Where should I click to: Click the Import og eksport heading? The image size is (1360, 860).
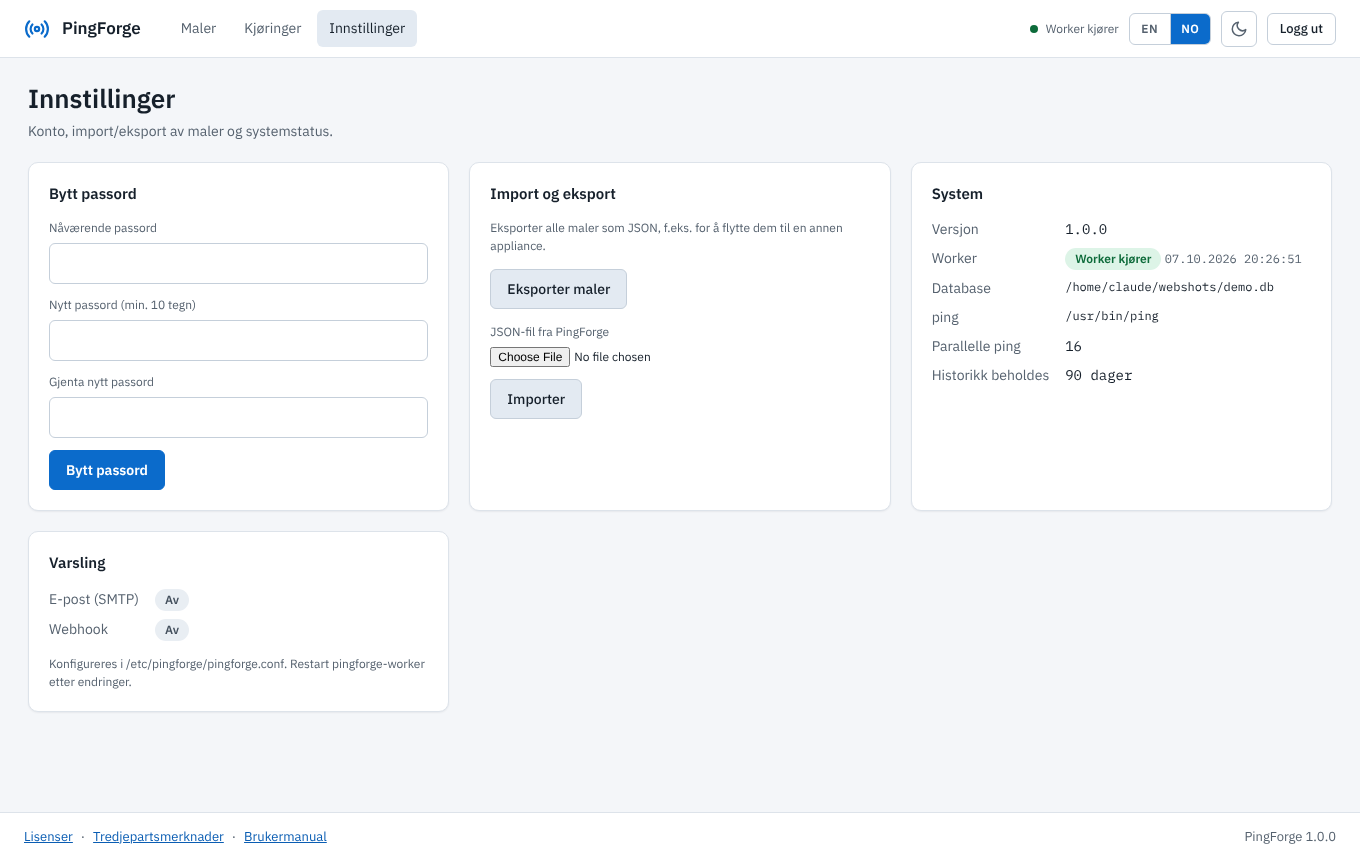pos(553,194)
